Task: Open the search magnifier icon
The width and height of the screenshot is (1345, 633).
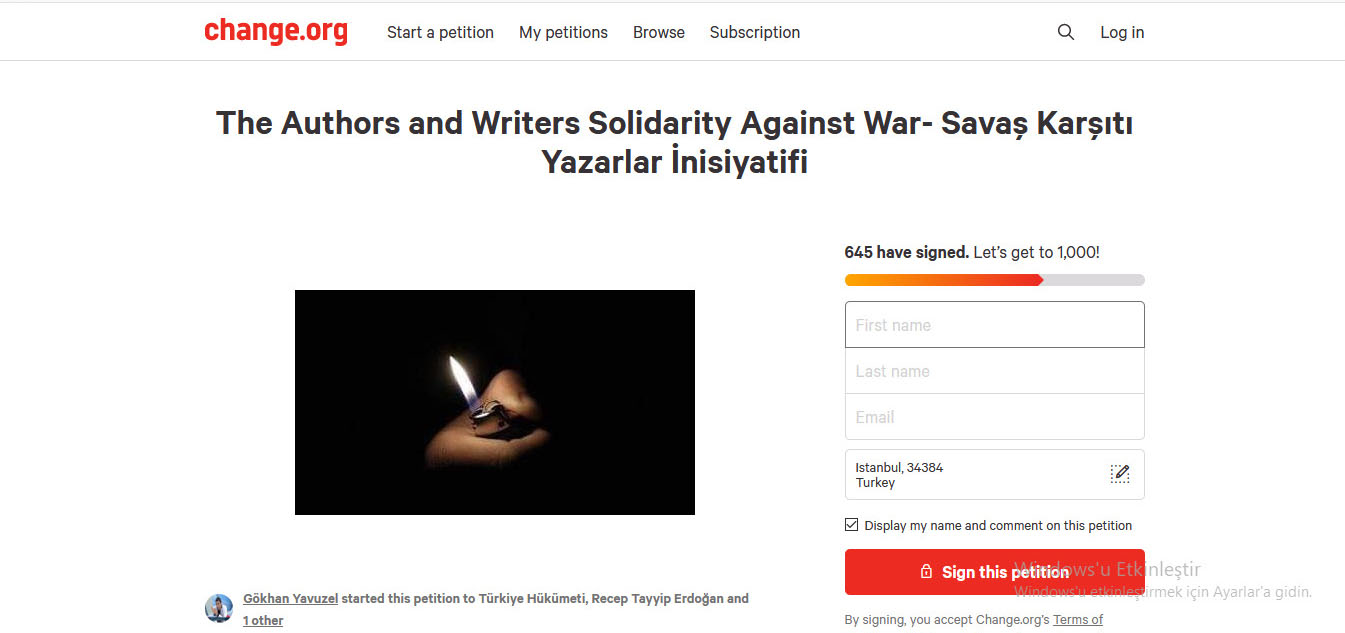Action: 1066,32
